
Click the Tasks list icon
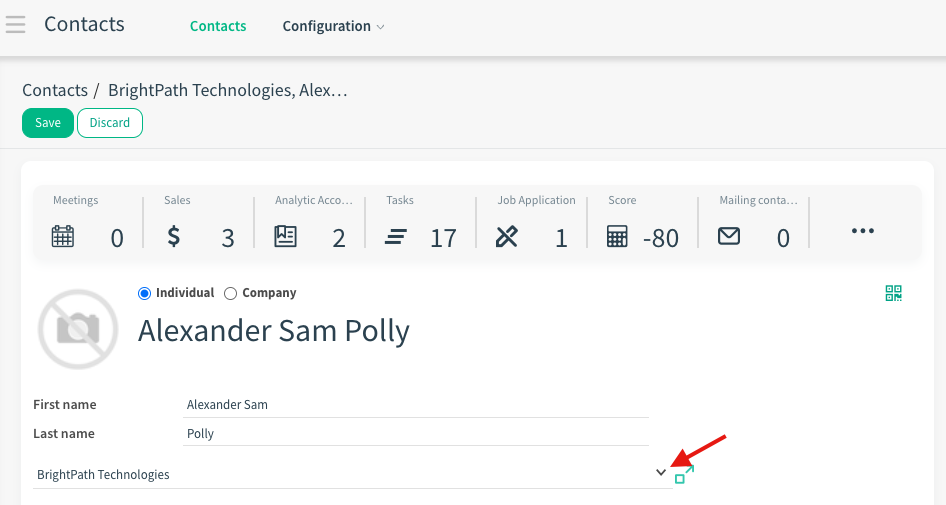point(396,237)
